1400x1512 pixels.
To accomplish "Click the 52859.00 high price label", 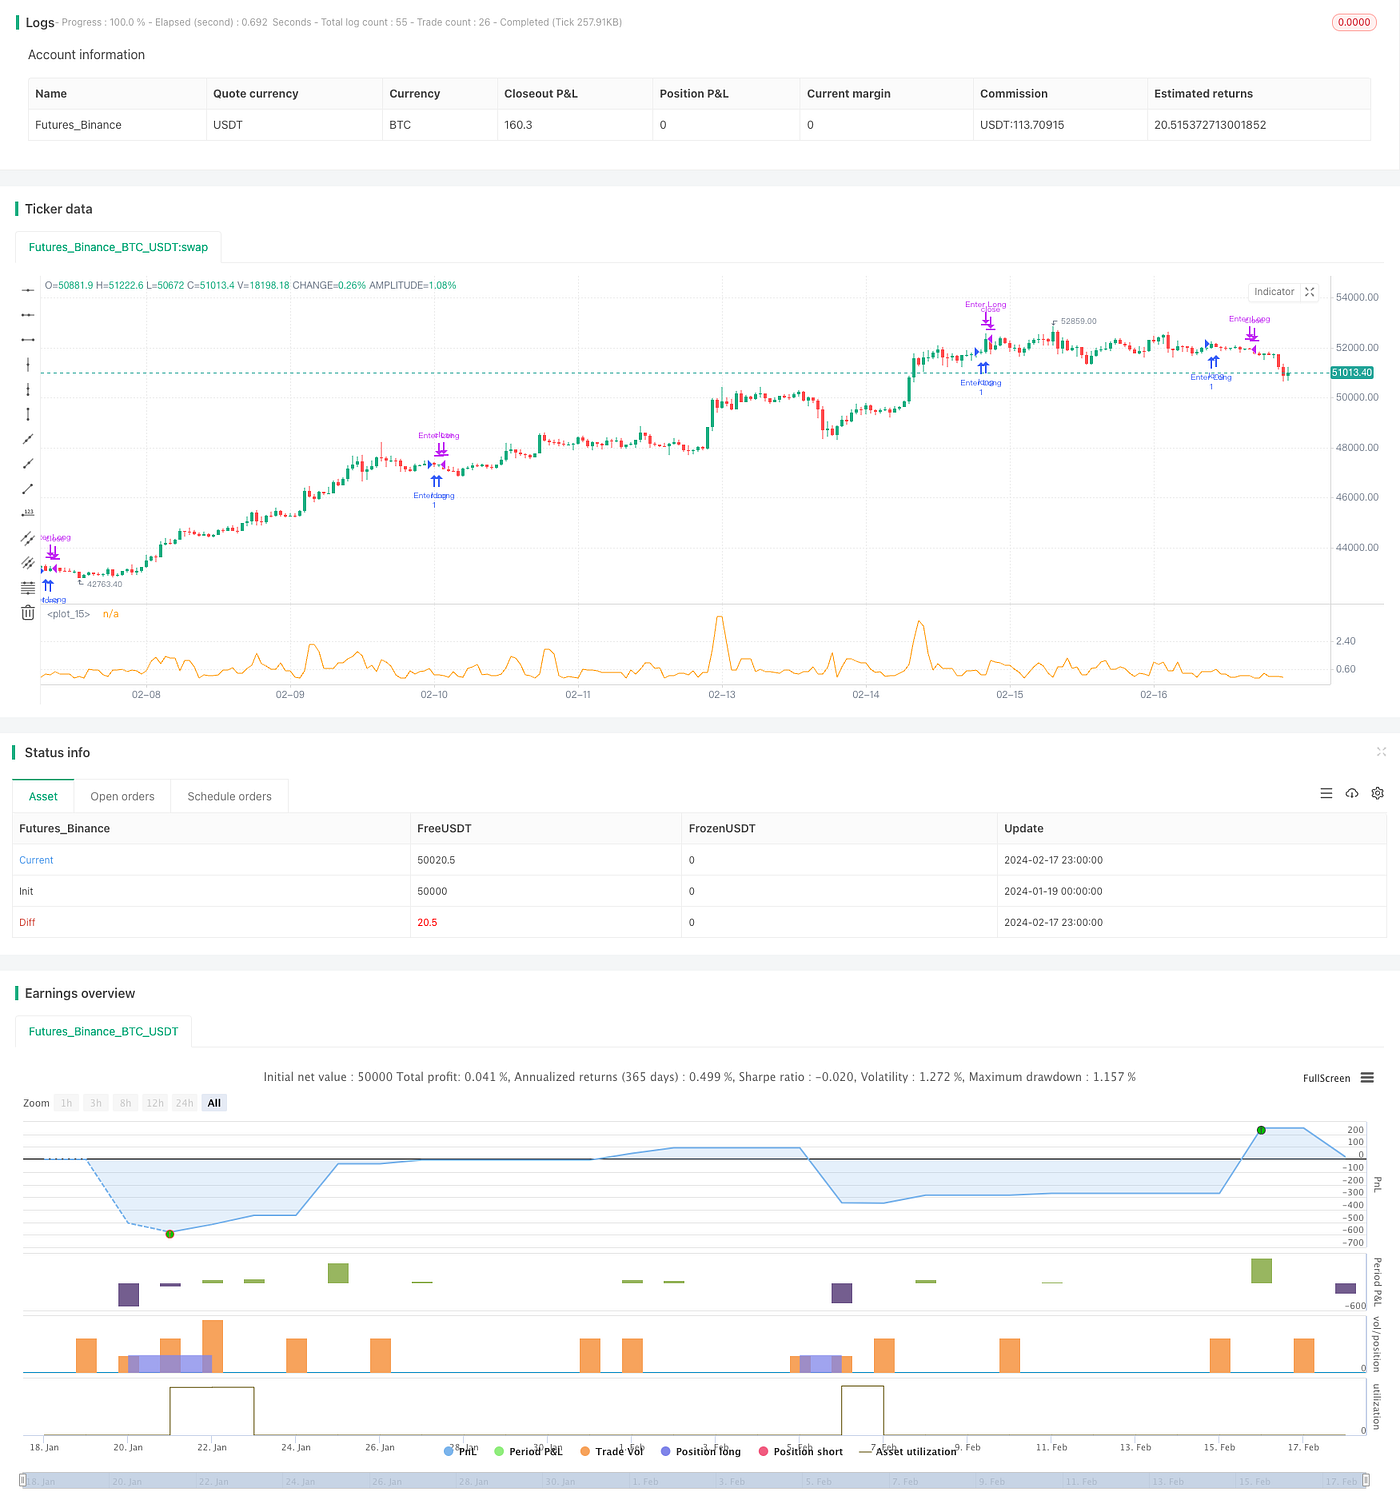I will pyautogui.click(x=1078, y=321).
